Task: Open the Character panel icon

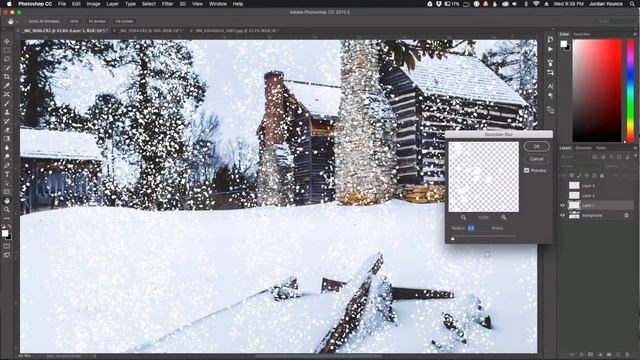Action: [550, 86]
